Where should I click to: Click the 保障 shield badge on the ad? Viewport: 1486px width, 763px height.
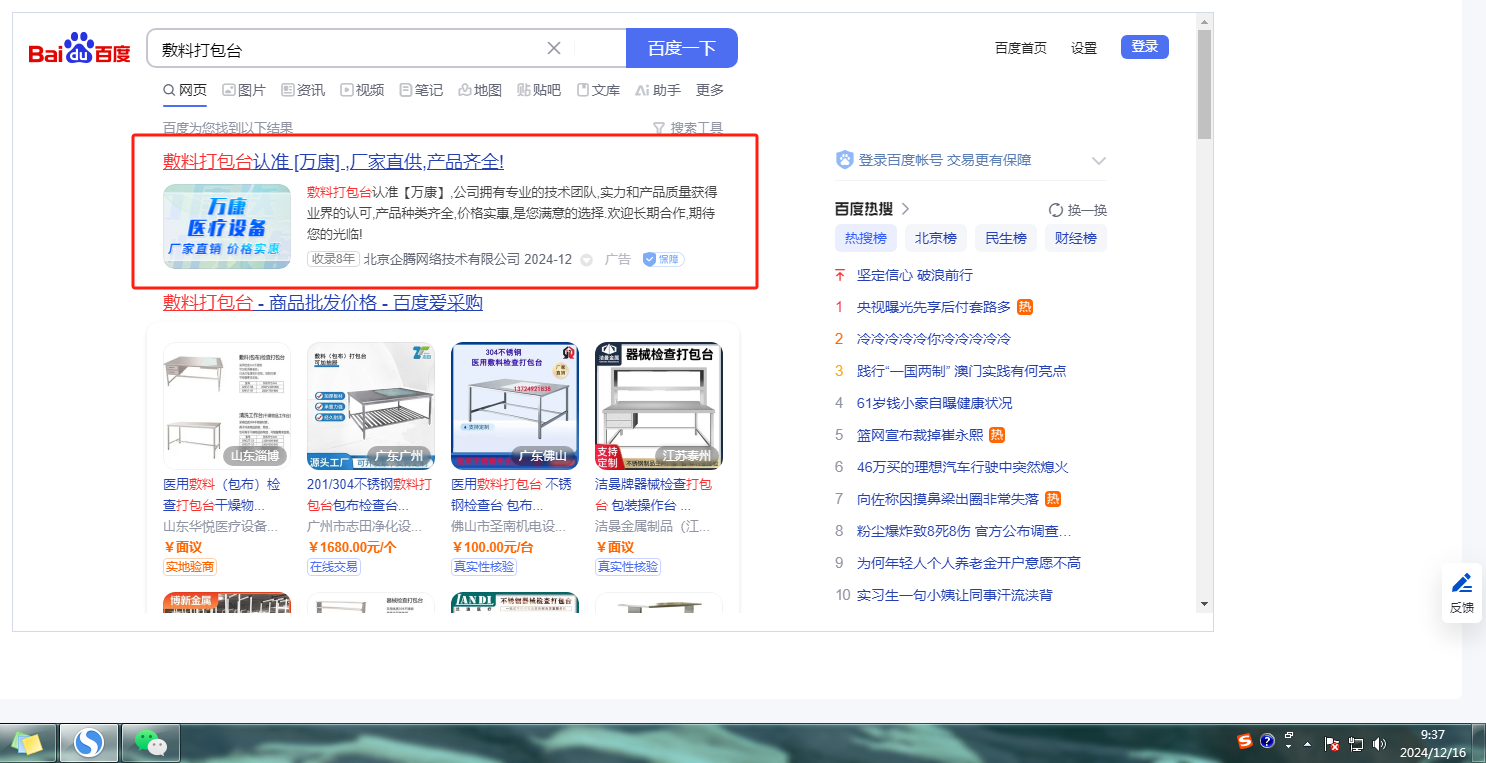click(x=664, y=259)
